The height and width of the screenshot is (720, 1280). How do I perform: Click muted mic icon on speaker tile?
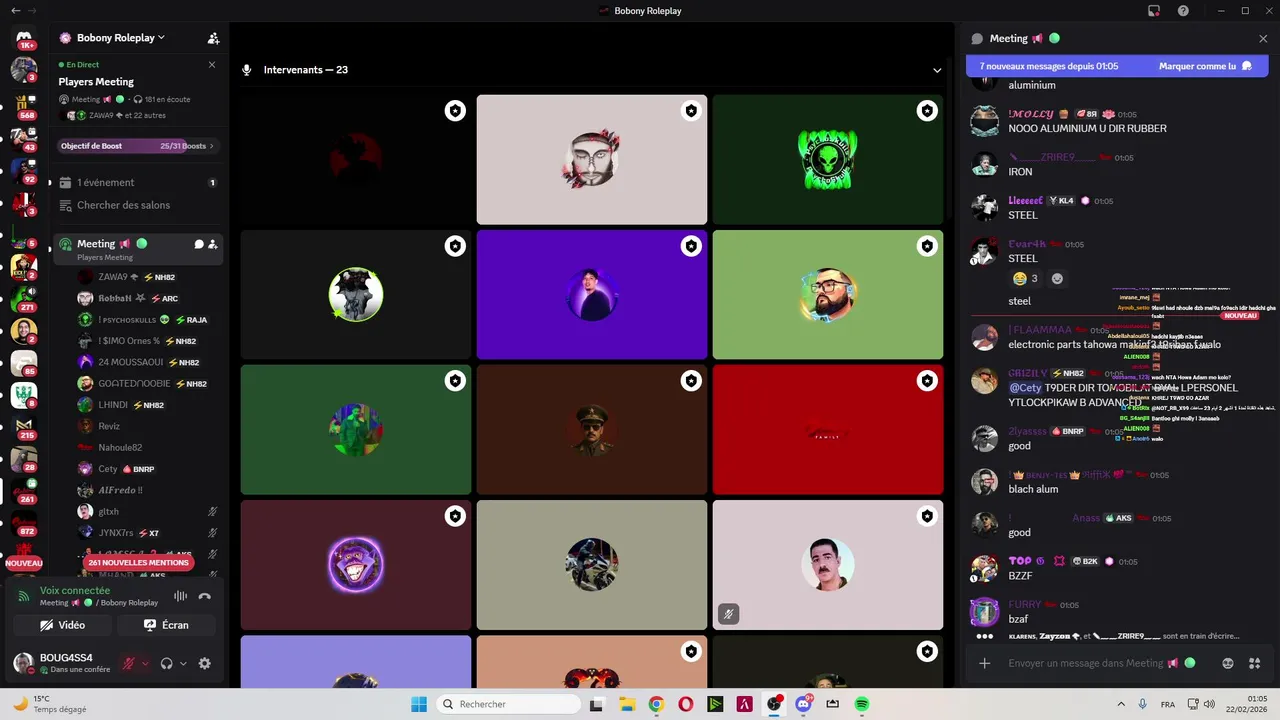(x=729, y=614)
